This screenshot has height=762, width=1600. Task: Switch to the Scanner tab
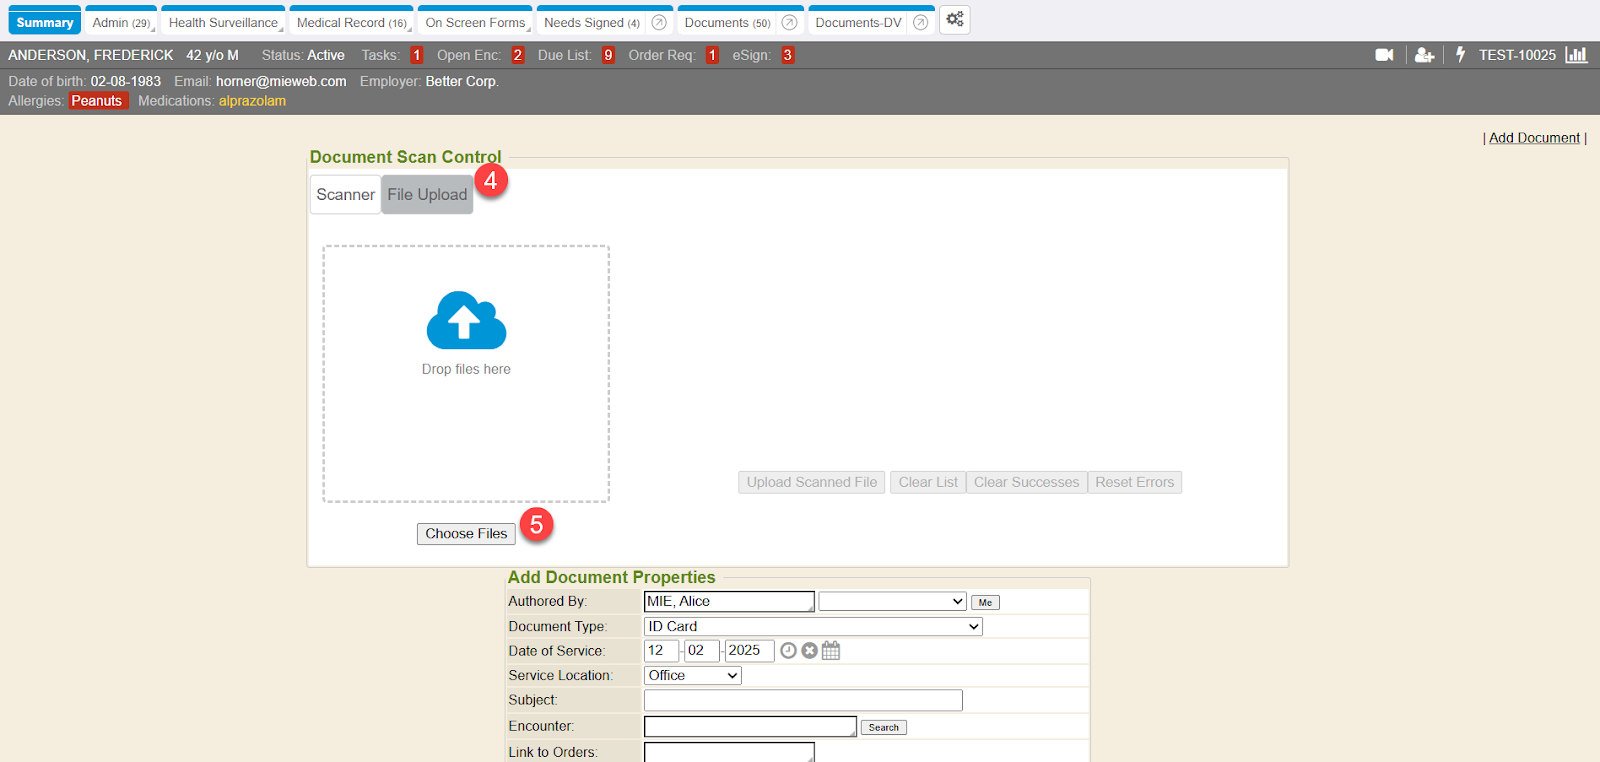[x=345, y=195]
